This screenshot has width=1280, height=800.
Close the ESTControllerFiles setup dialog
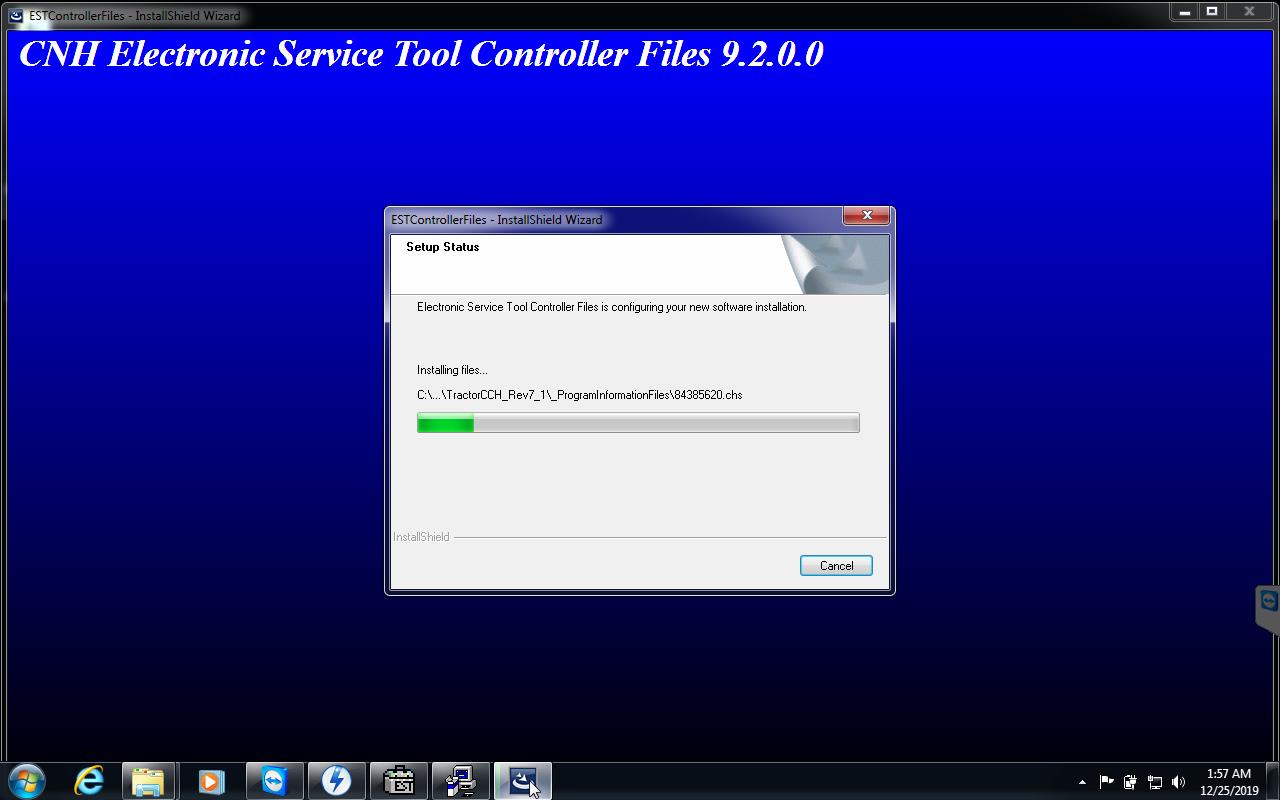pyautogui.click(x=867, y=215)
